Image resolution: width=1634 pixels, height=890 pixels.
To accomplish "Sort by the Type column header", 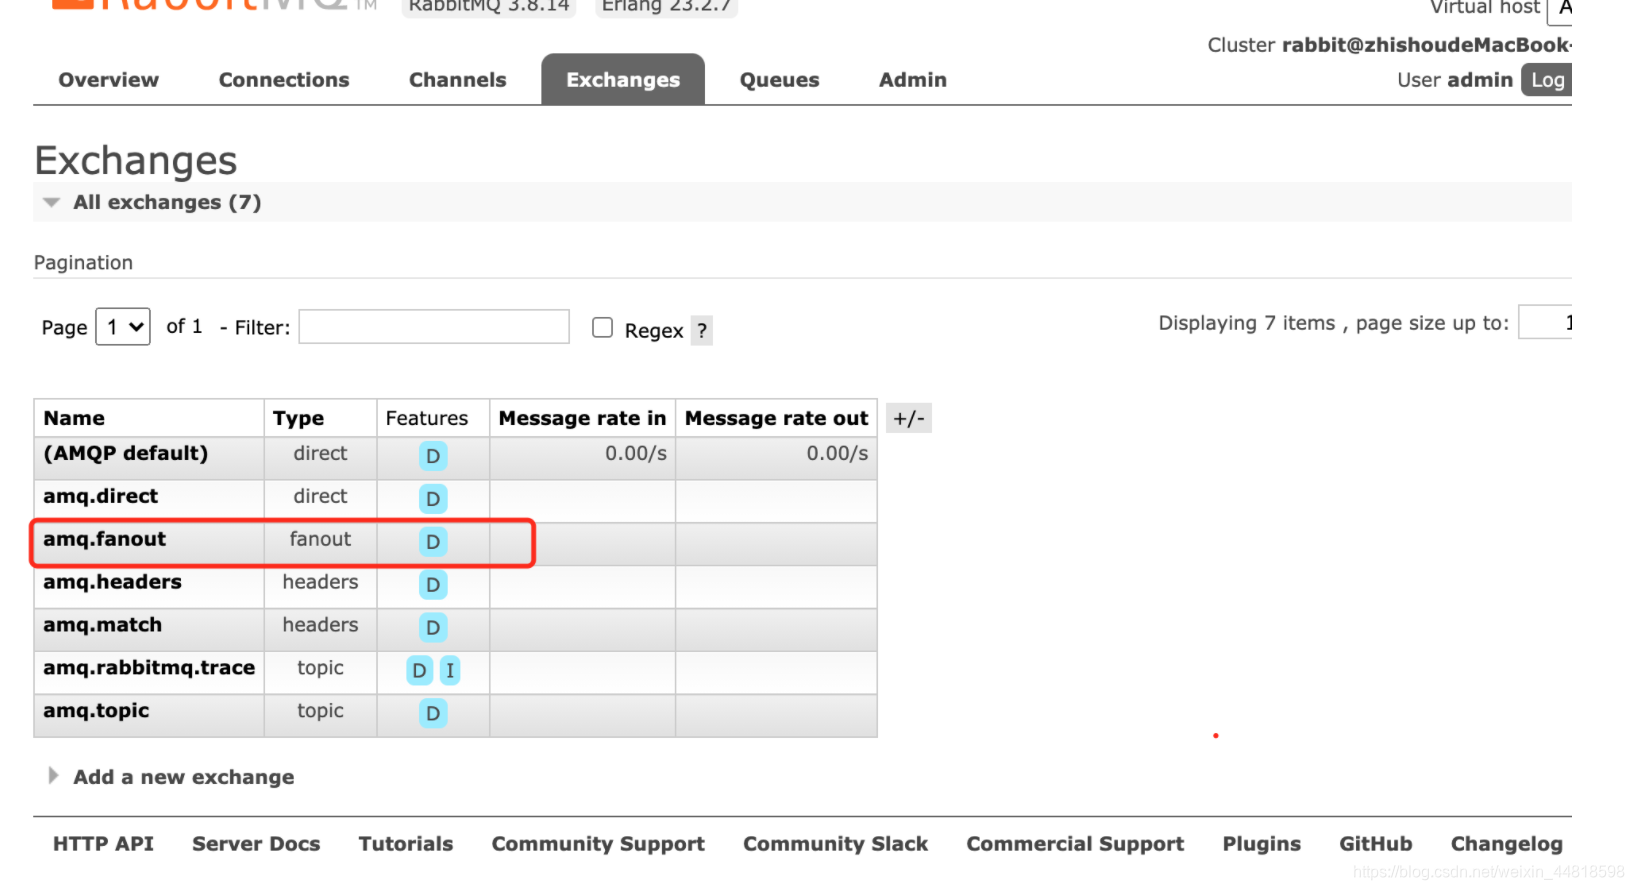I will (x=298, y=418).
